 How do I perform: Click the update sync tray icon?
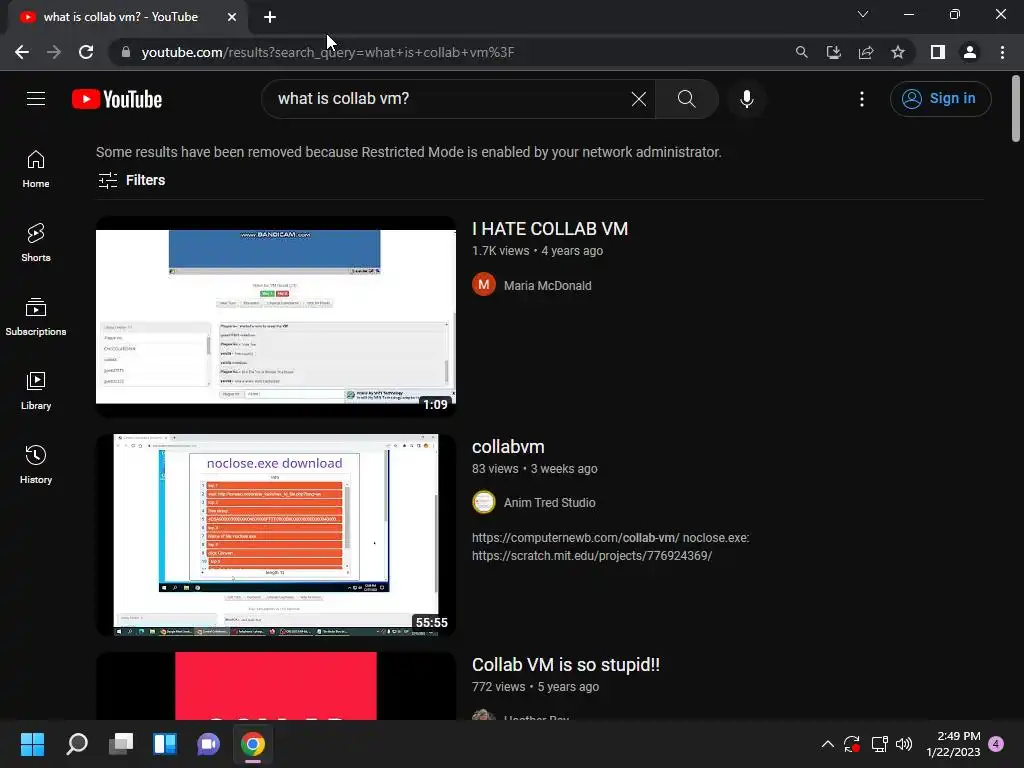tap(852, 744)
